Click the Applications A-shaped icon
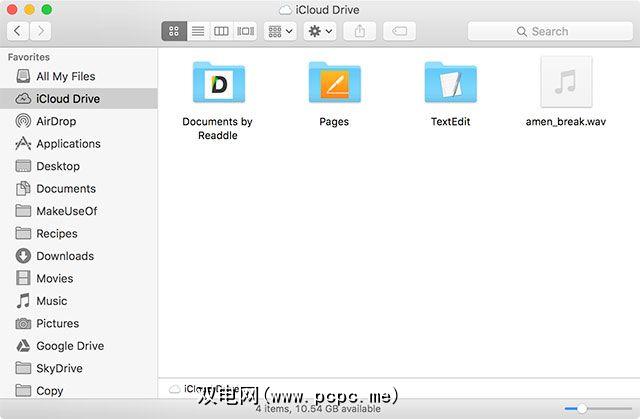The height and width of the screenshot is (419, 640). click(23, 143)
